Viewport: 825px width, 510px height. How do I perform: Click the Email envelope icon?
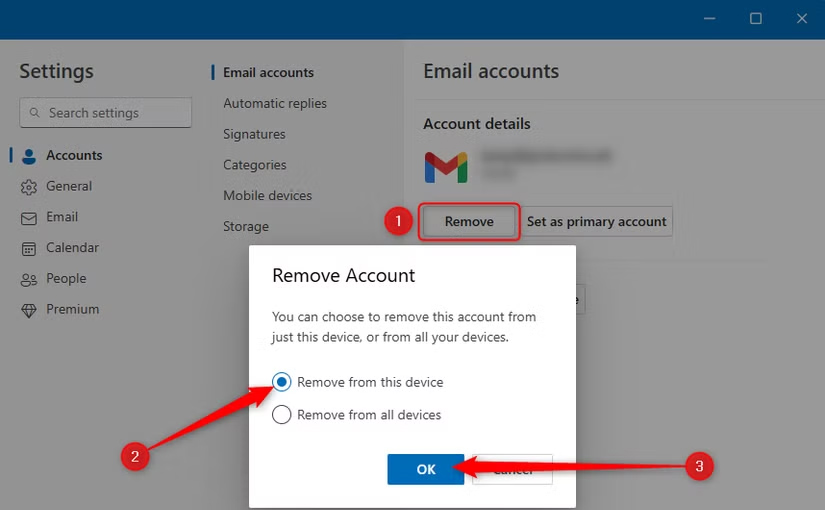point(29,218)
